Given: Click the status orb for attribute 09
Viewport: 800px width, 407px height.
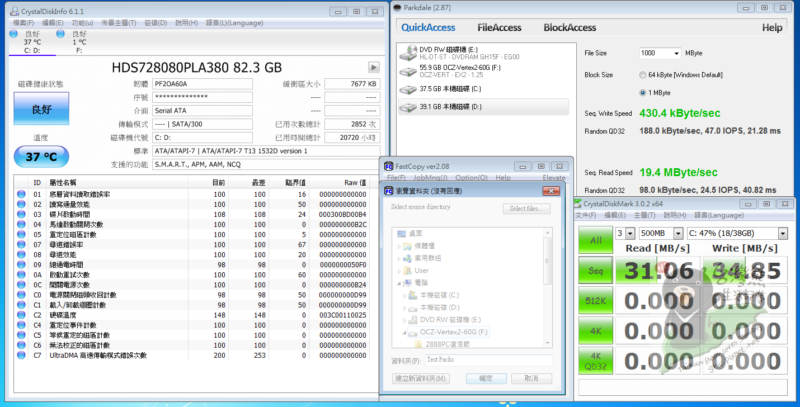Looking at the screenshot, I should 21,264.
